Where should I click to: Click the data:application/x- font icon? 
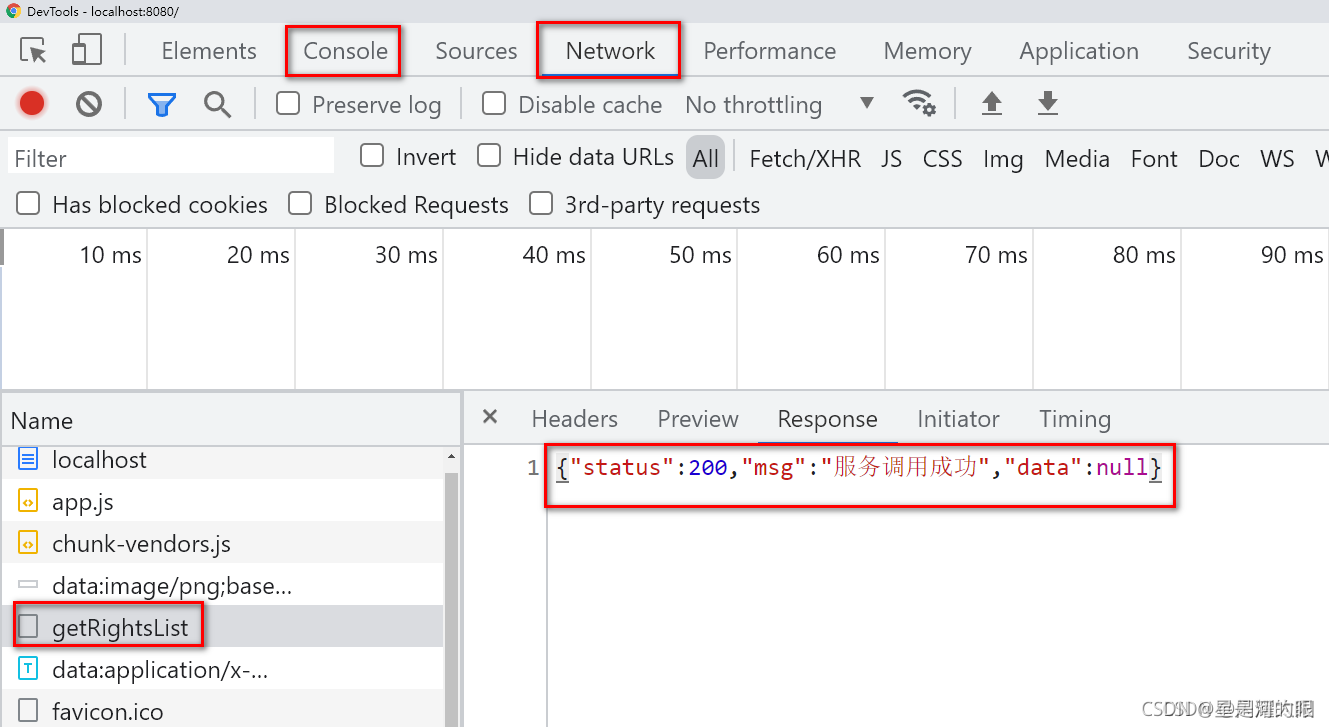click(x=28, y=669)
